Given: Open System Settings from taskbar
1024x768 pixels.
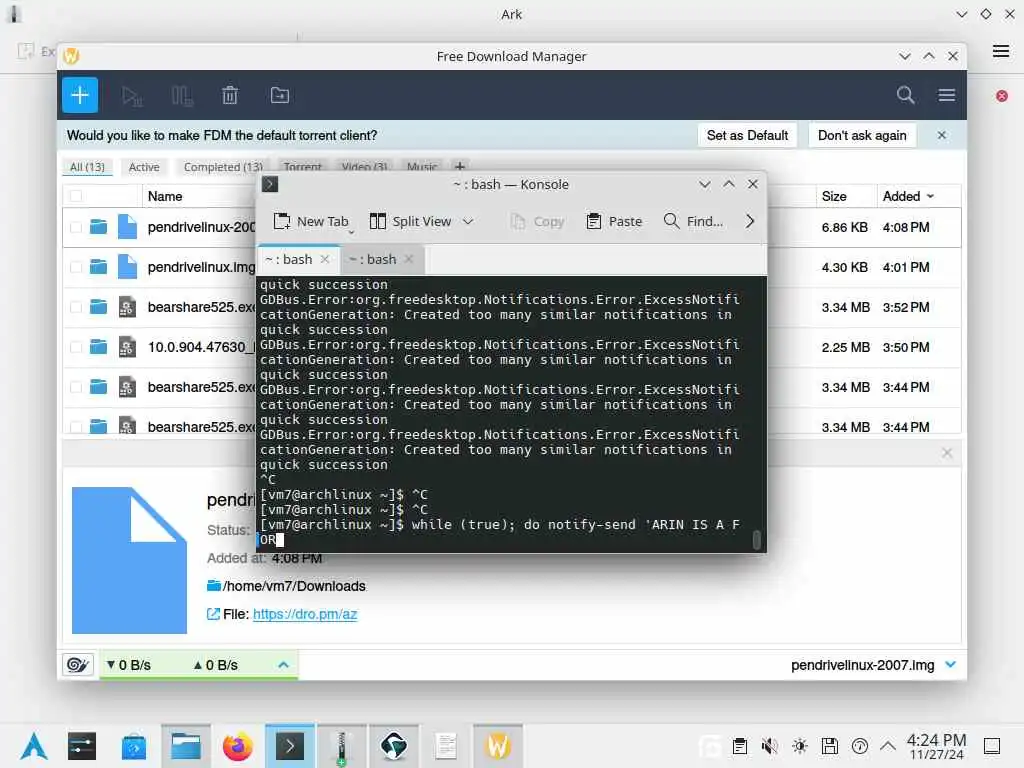Looking at the screenshot, I should pyautogui.click(x=82, y=746).
